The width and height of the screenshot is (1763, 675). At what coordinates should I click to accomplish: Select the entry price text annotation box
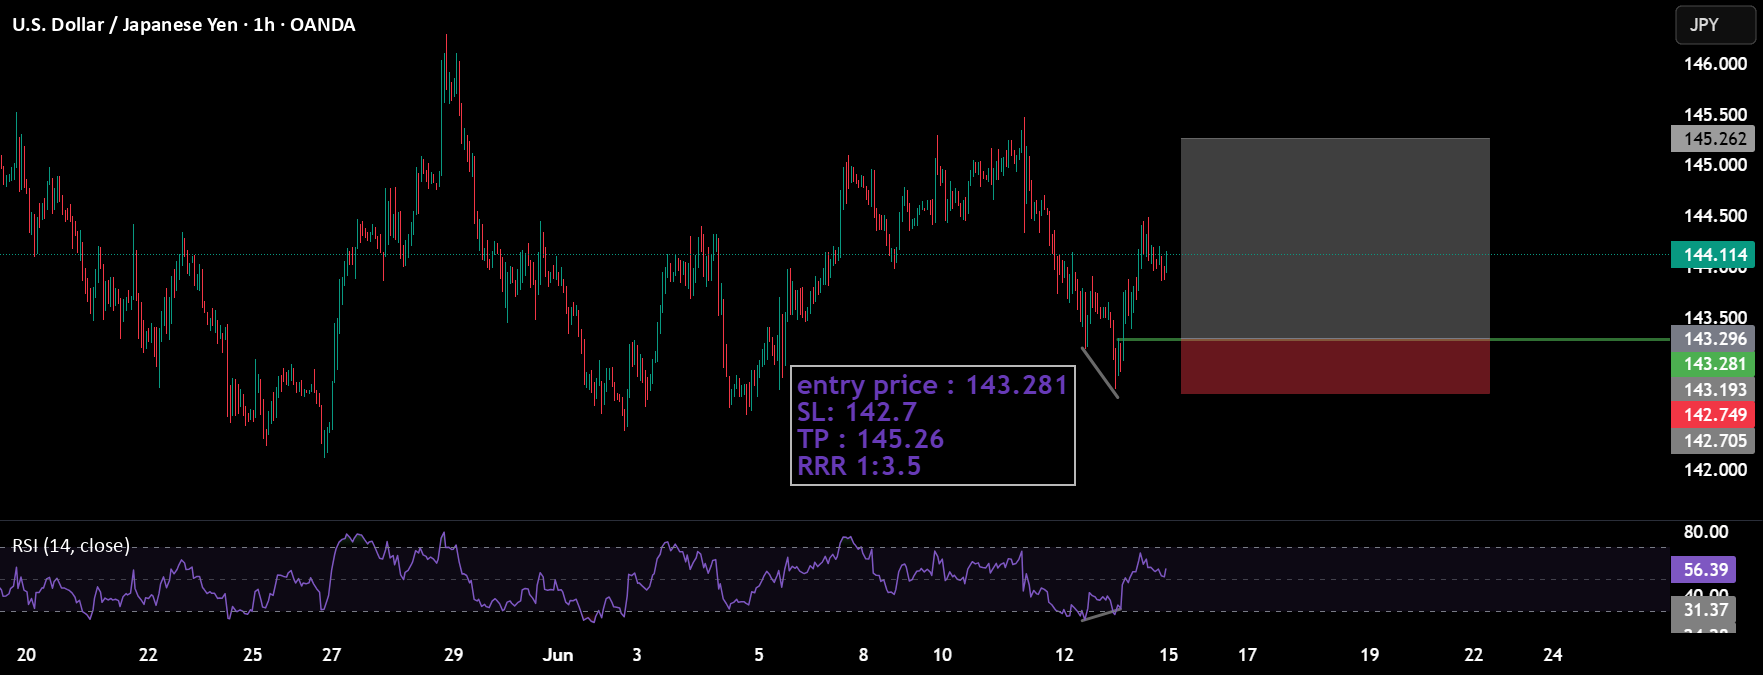[x=933, y=425]
